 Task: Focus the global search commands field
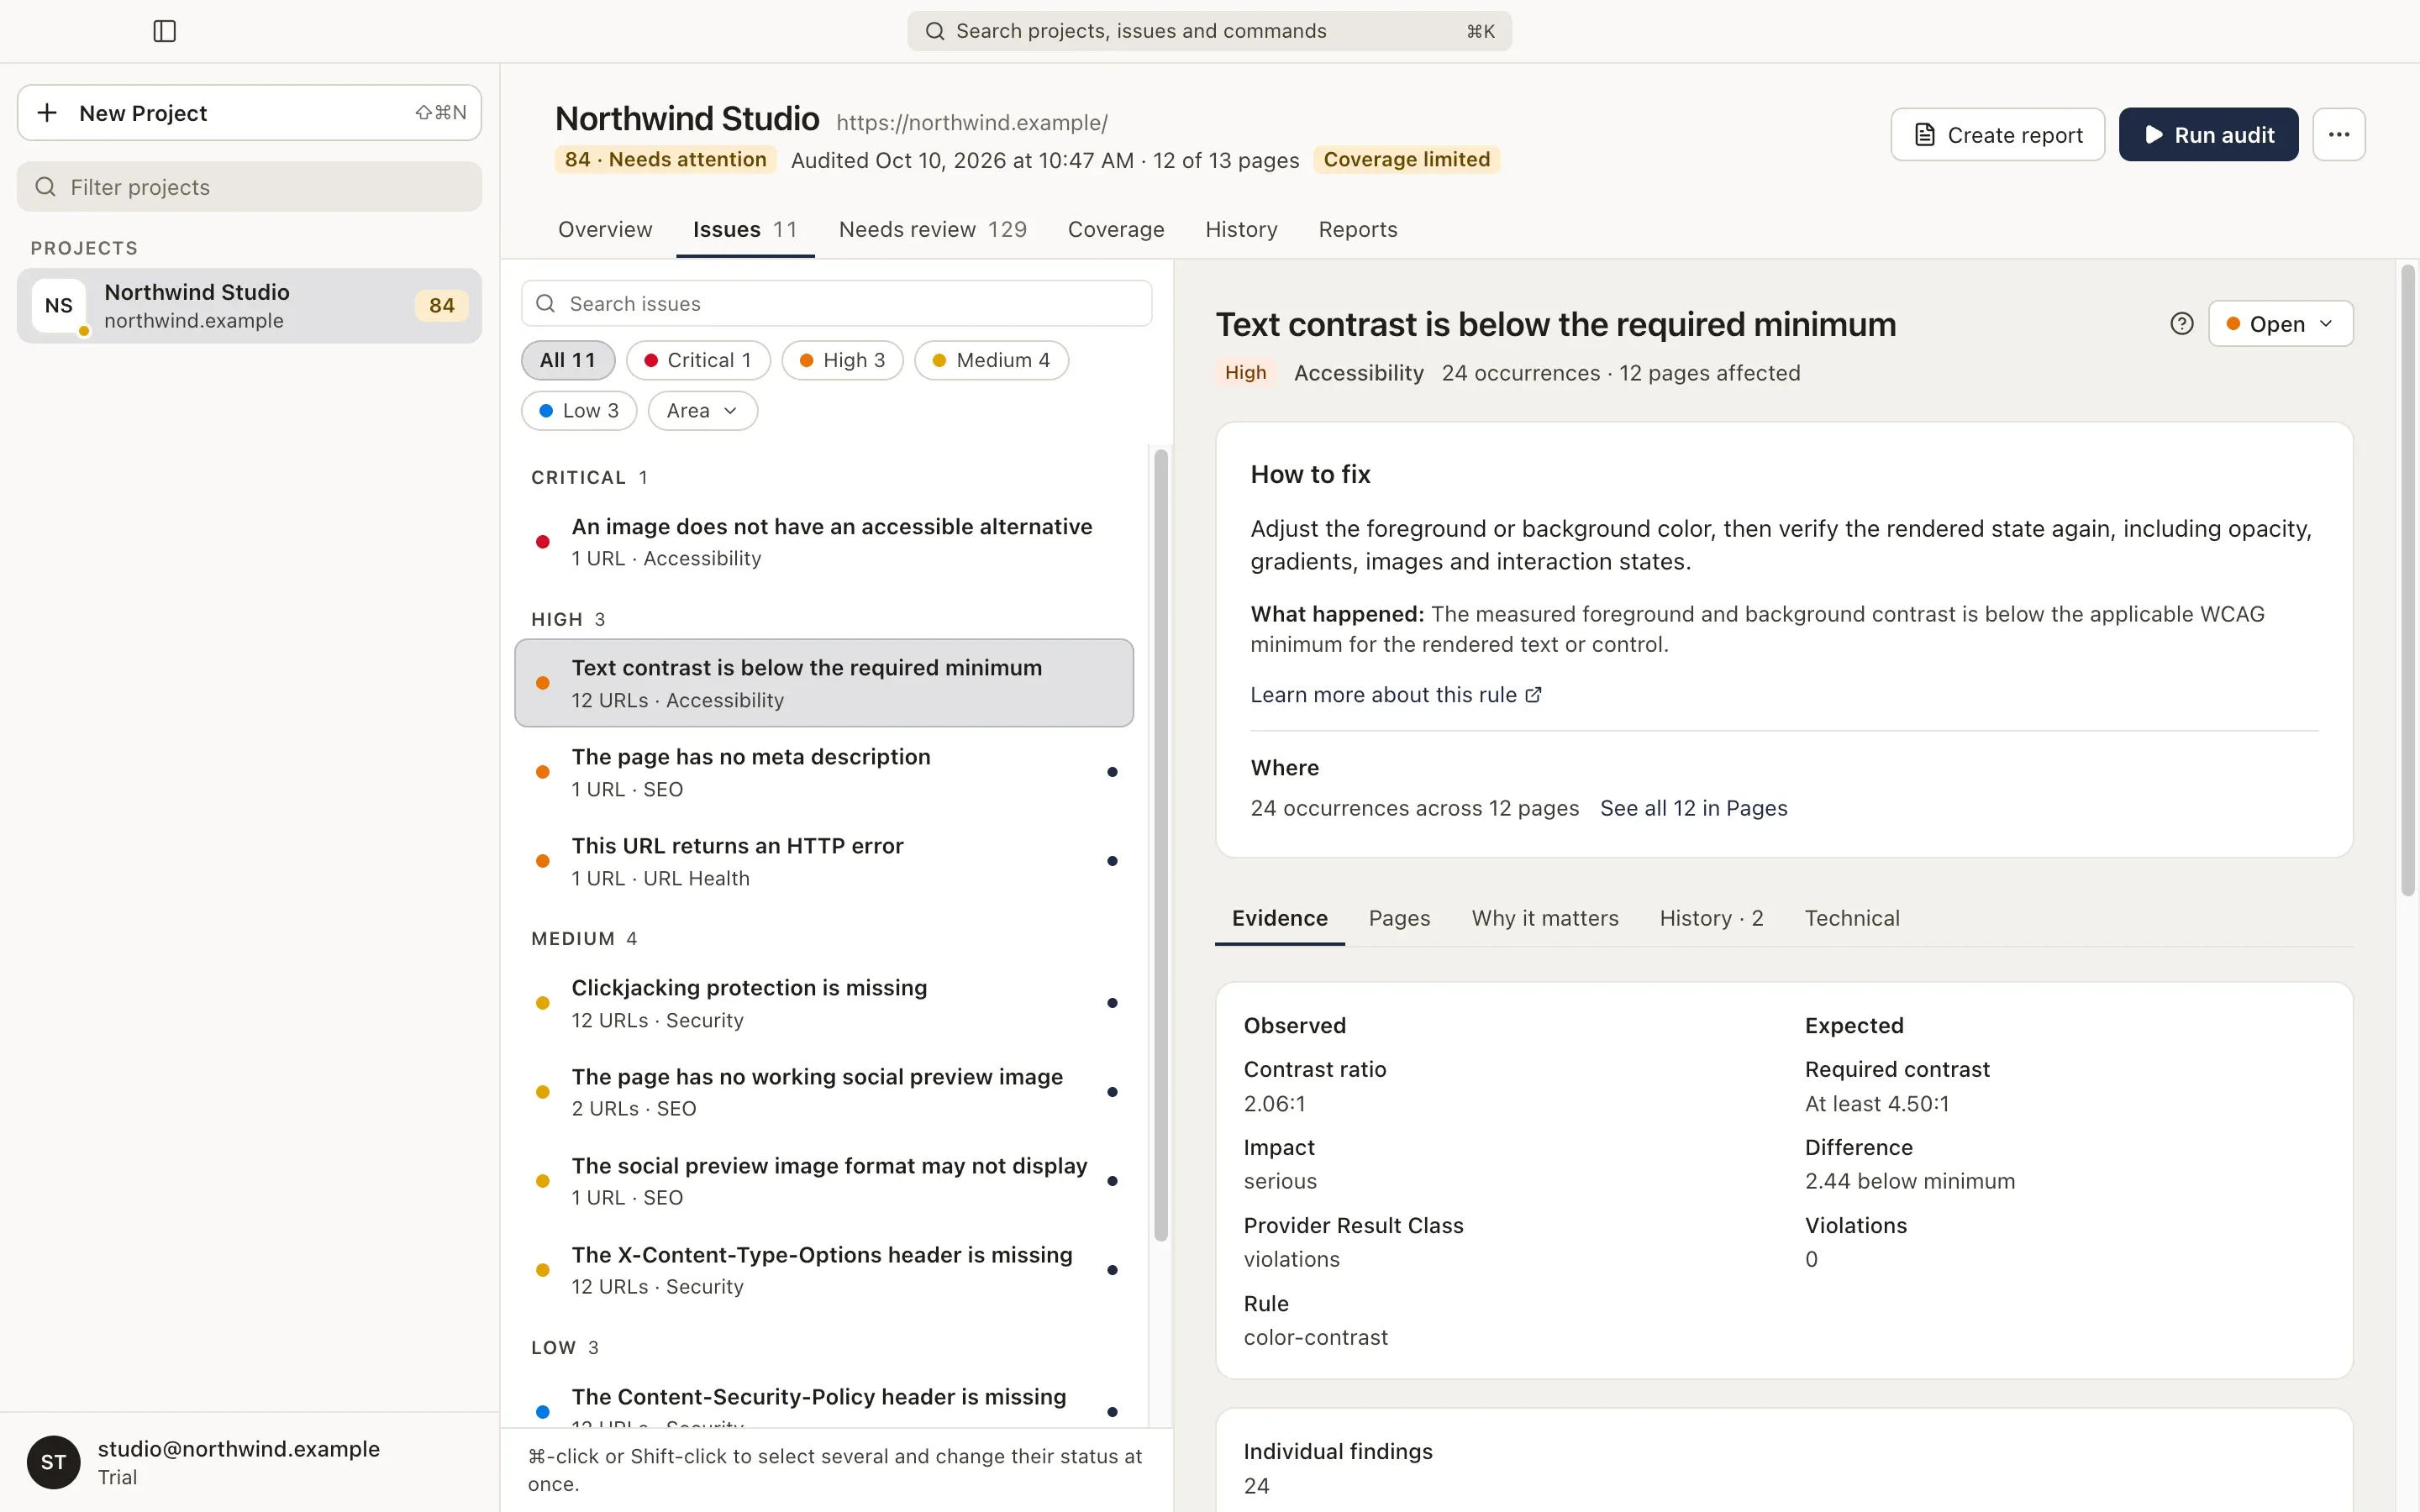(x=1209, y=31)
